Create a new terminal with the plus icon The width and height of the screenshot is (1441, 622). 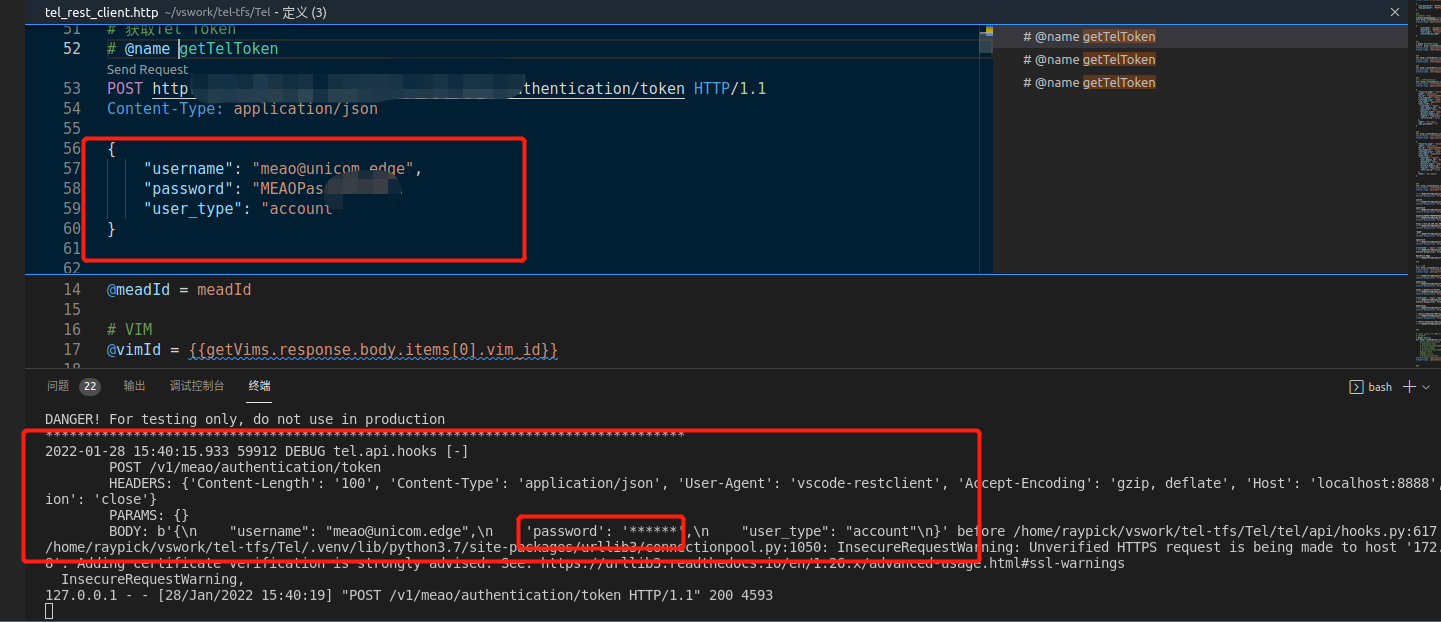[1408, 386]
